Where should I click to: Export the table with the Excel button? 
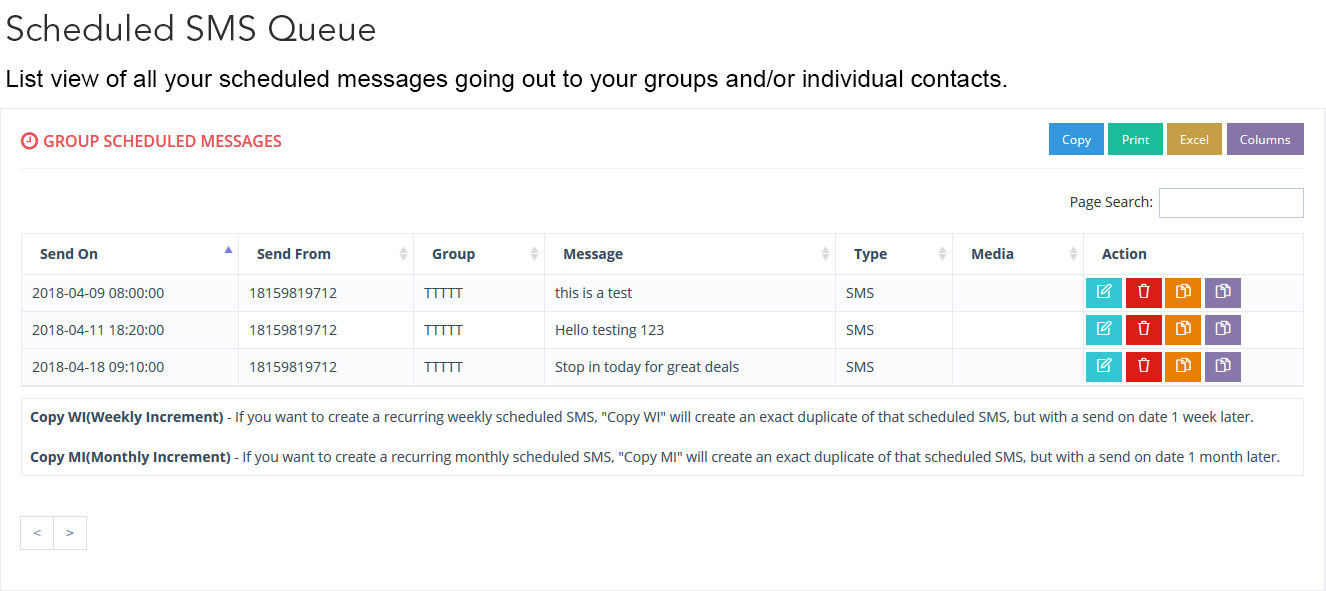click(x=1194, y=140)
